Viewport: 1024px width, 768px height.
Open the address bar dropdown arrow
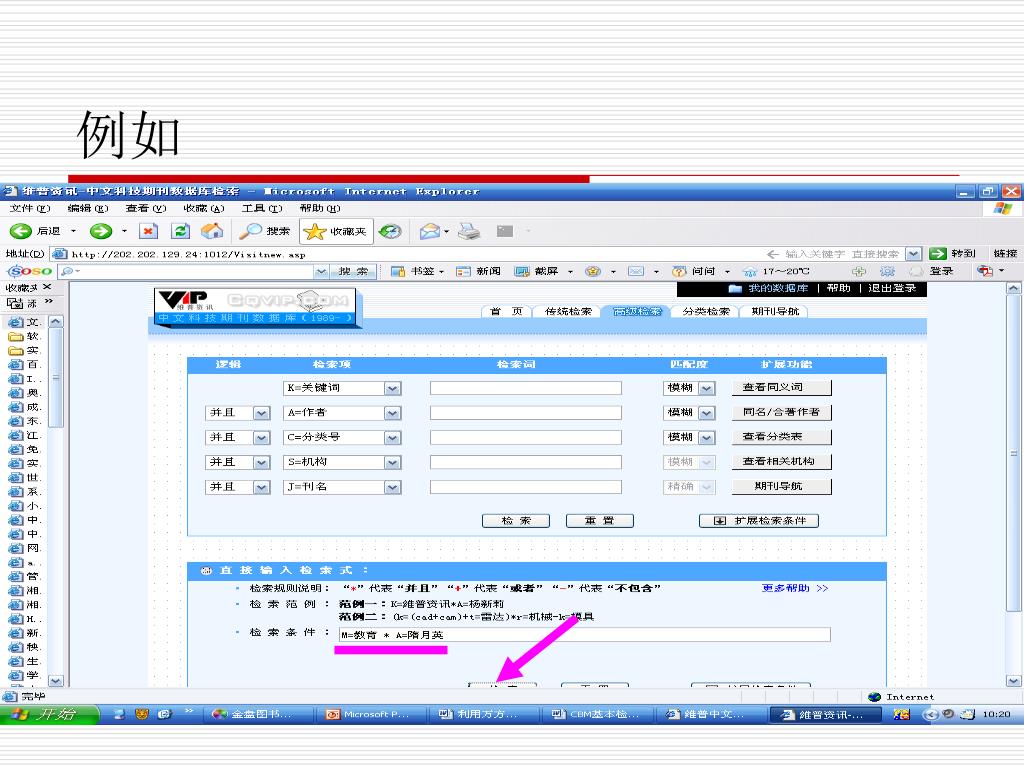coord(914,253)
